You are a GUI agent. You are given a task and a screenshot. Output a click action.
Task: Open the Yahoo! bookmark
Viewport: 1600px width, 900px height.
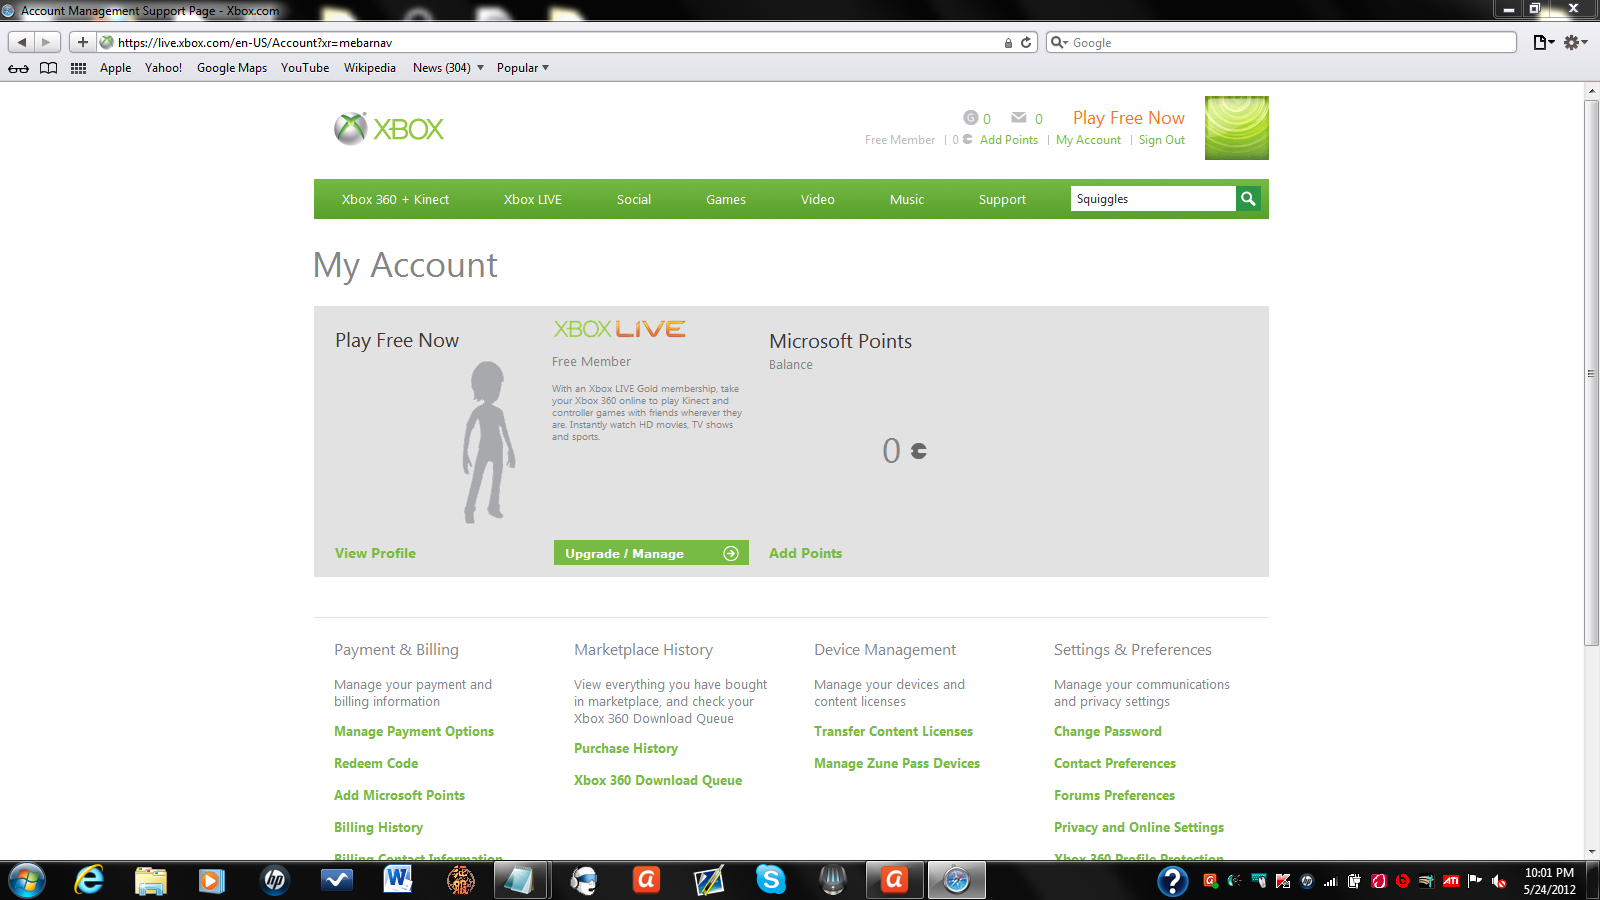(x=163, y=68)
